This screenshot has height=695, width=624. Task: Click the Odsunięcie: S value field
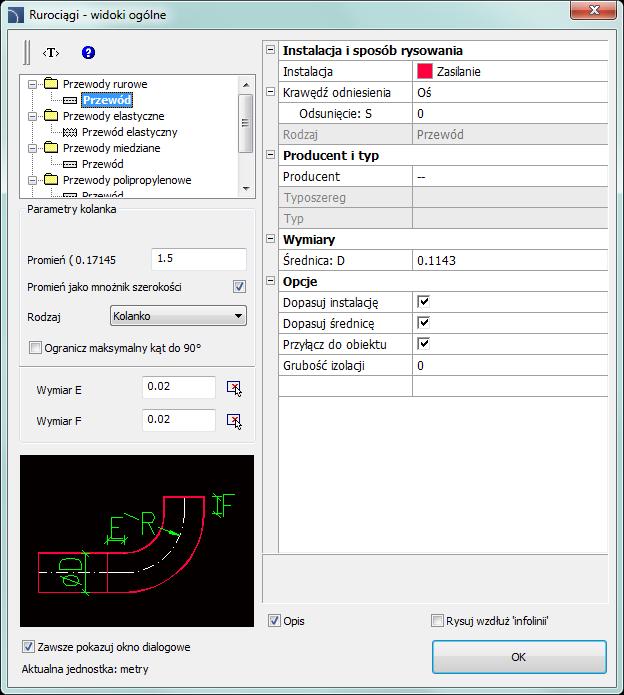[510, 113]
